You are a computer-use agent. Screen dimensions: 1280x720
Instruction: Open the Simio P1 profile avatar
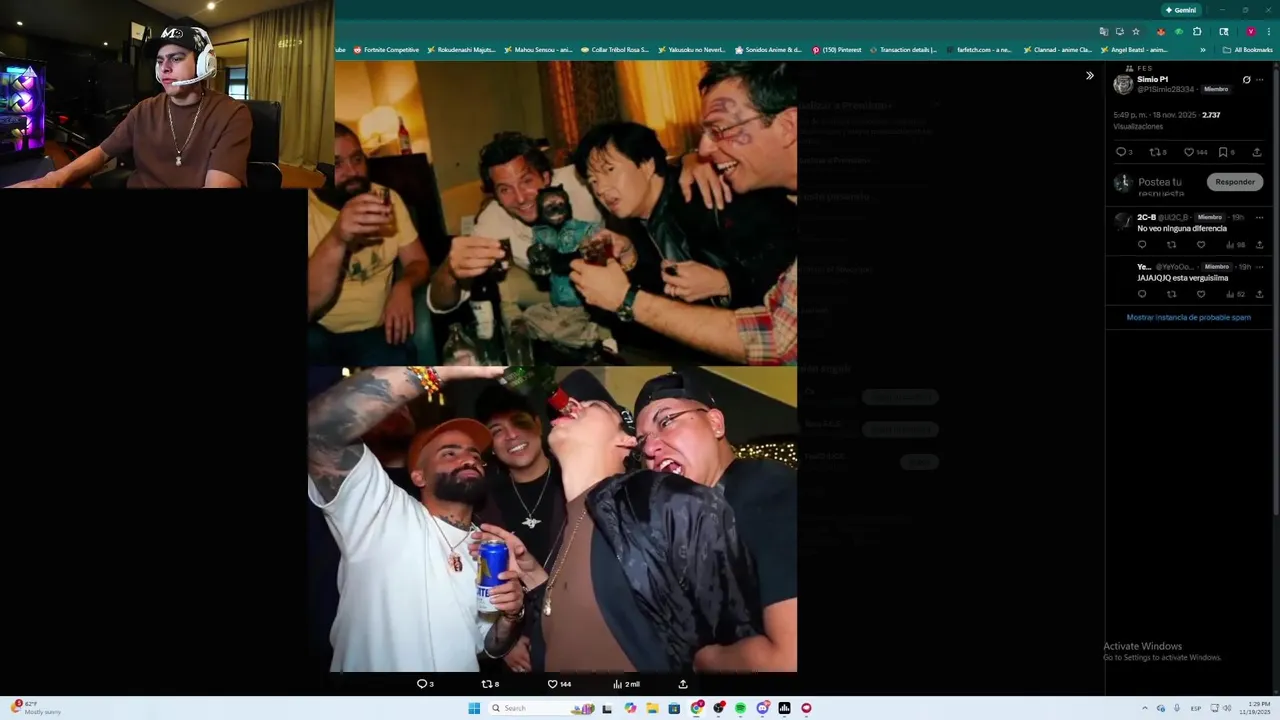point(1123,84)
